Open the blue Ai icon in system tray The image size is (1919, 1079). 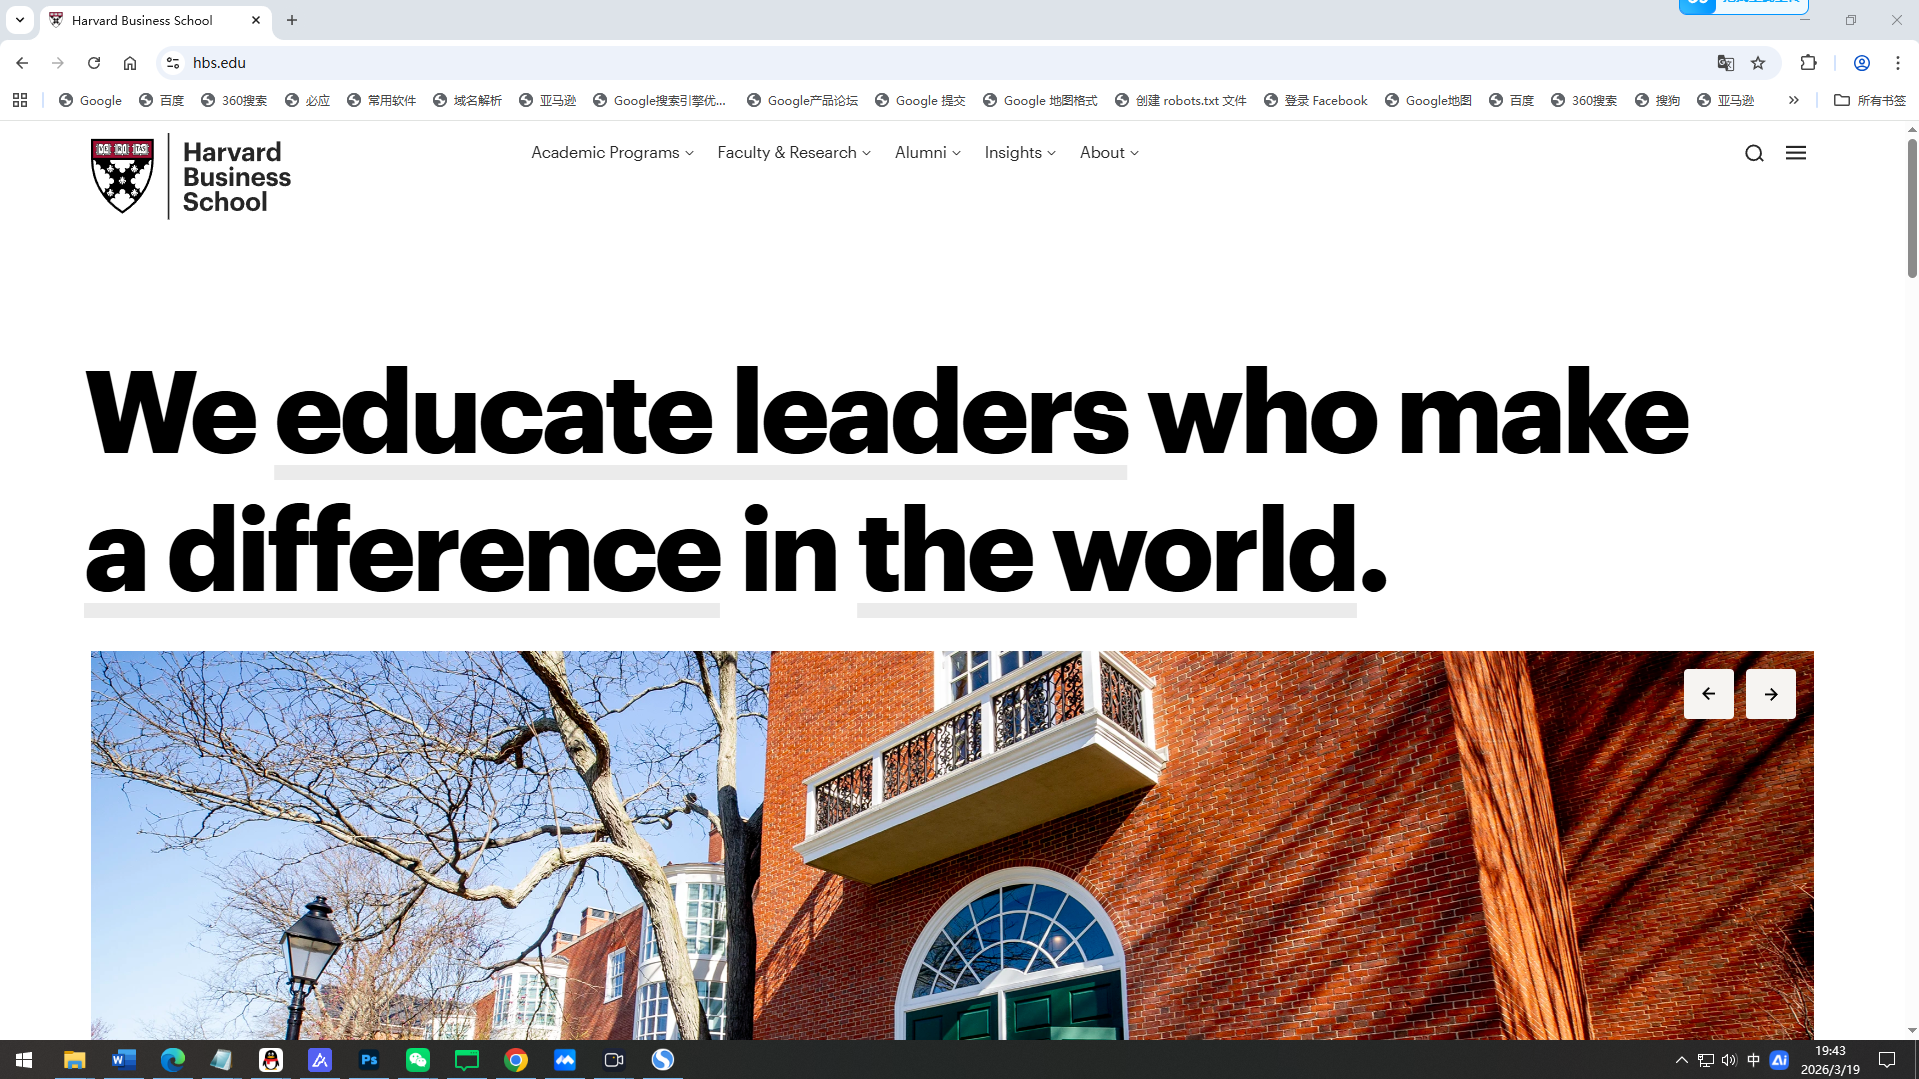click(1779, 1060)
